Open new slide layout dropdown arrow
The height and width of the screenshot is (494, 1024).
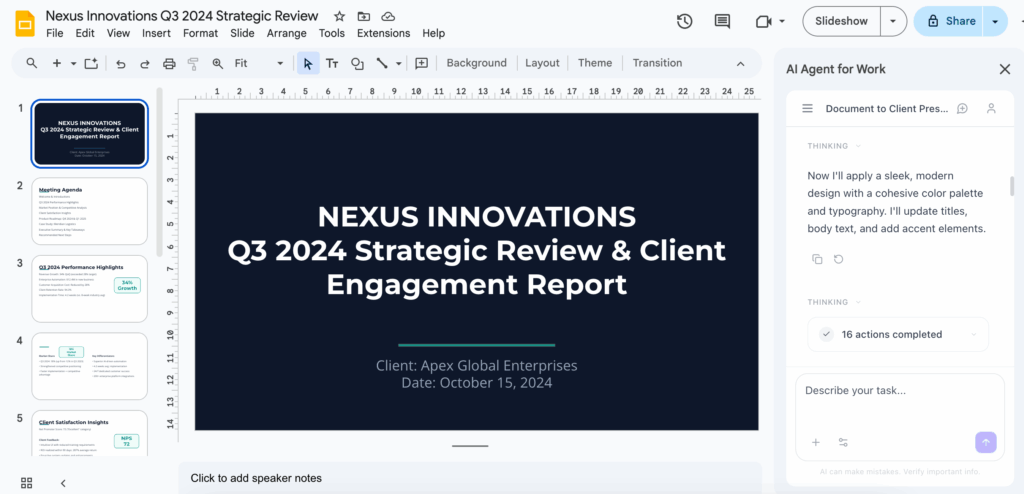pyautogui.click(x=73, y=63)
